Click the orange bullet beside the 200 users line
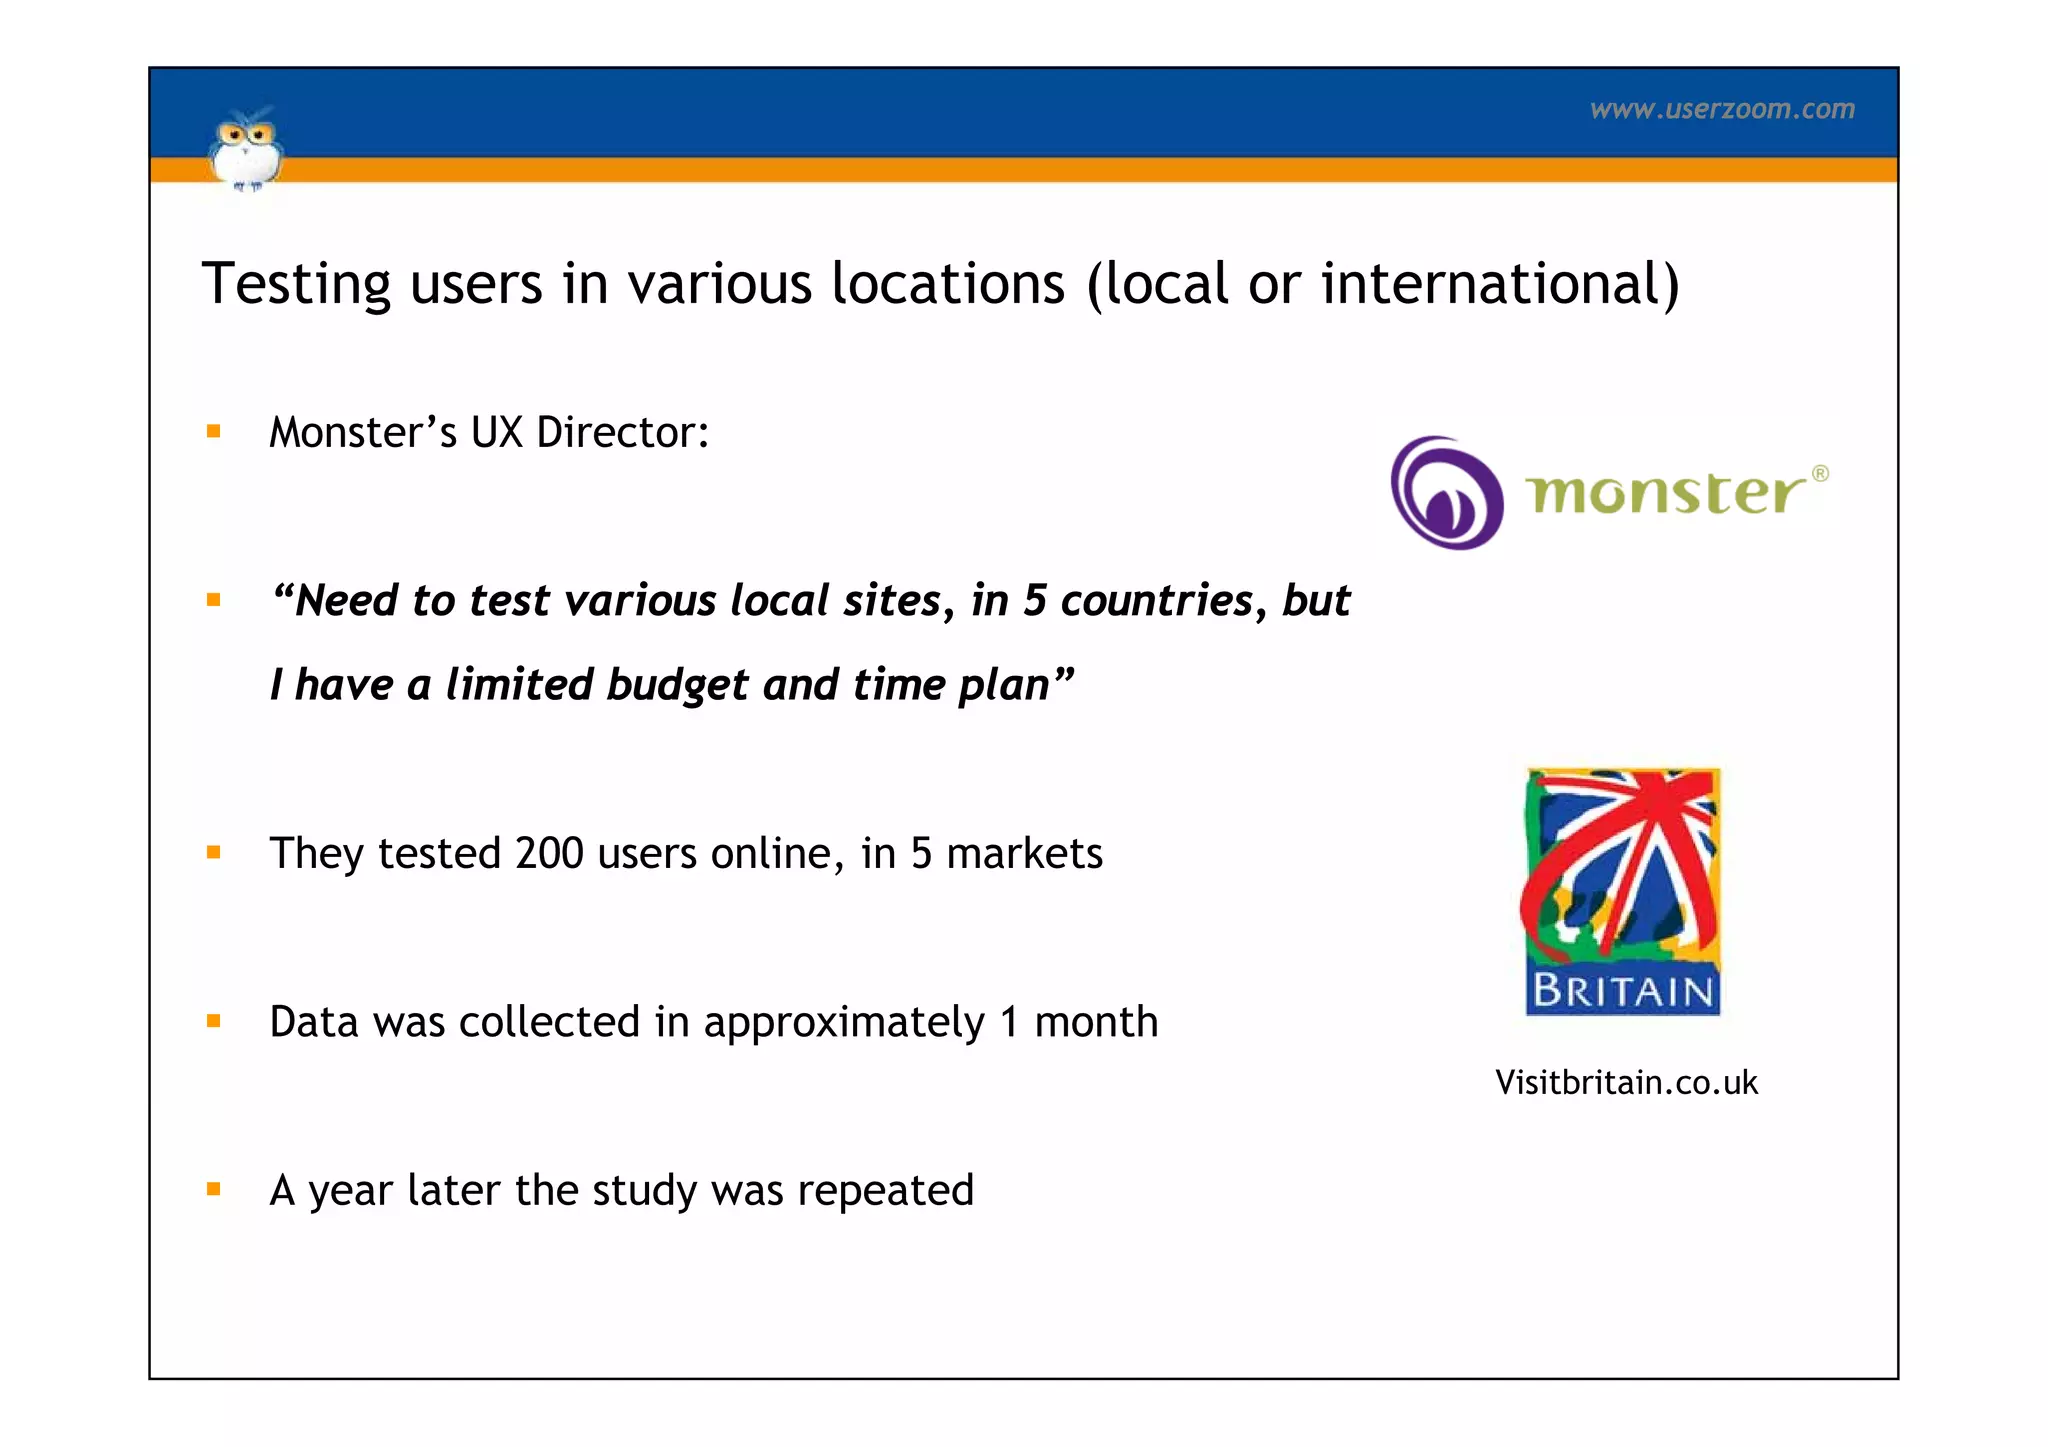The image size is (2048, 1447). [213, 853]
